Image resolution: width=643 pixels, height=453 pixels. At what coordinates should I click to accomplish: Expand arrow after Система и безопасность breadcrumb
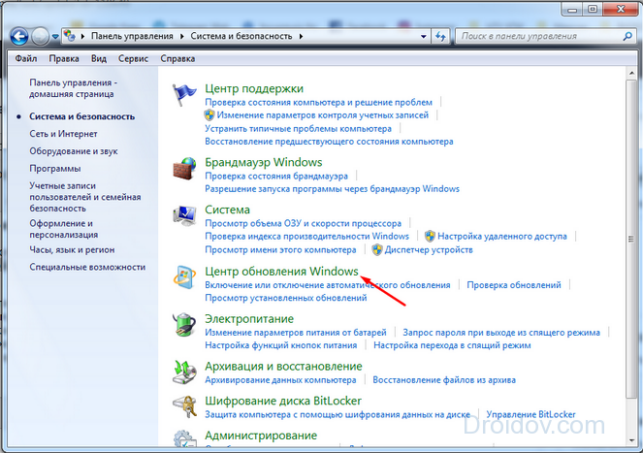tap(301, 36)
